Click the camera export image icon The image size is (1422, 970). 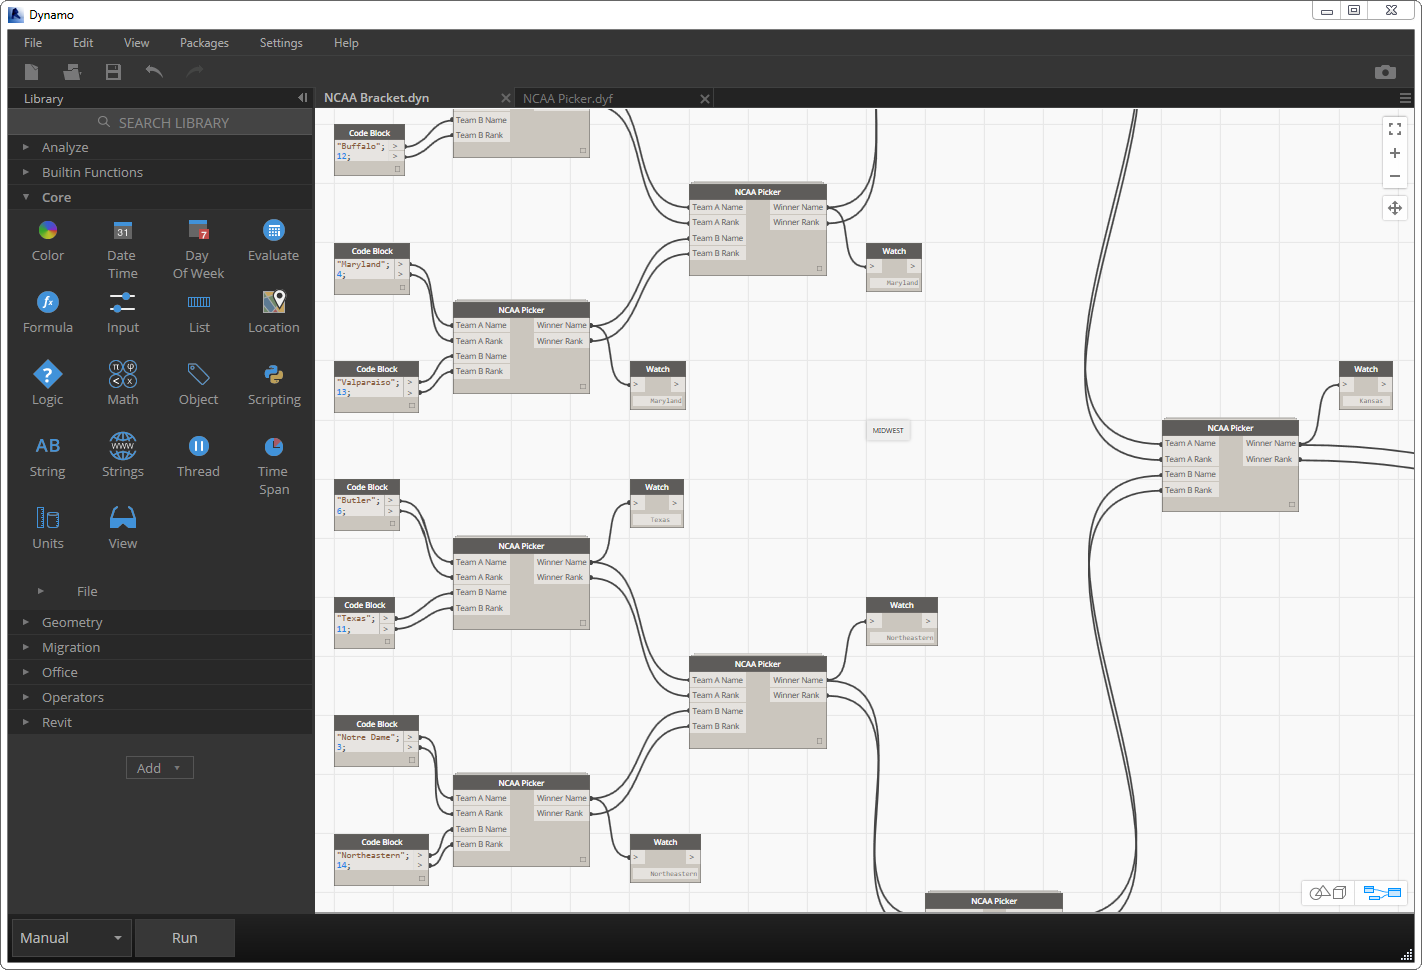[1385, 72]
